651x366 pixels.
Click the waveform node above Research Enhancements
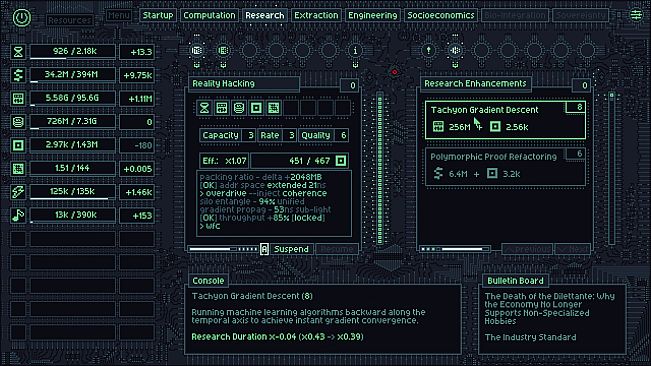(x=455, y=51)
